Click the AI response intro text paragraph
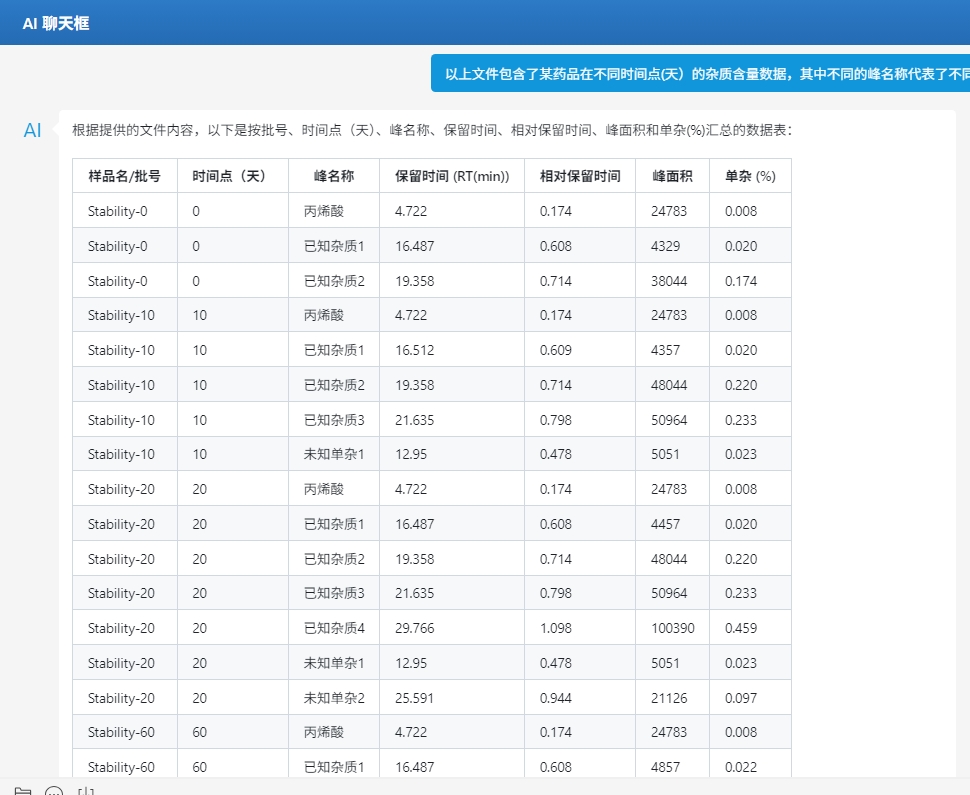 (432, 130)
